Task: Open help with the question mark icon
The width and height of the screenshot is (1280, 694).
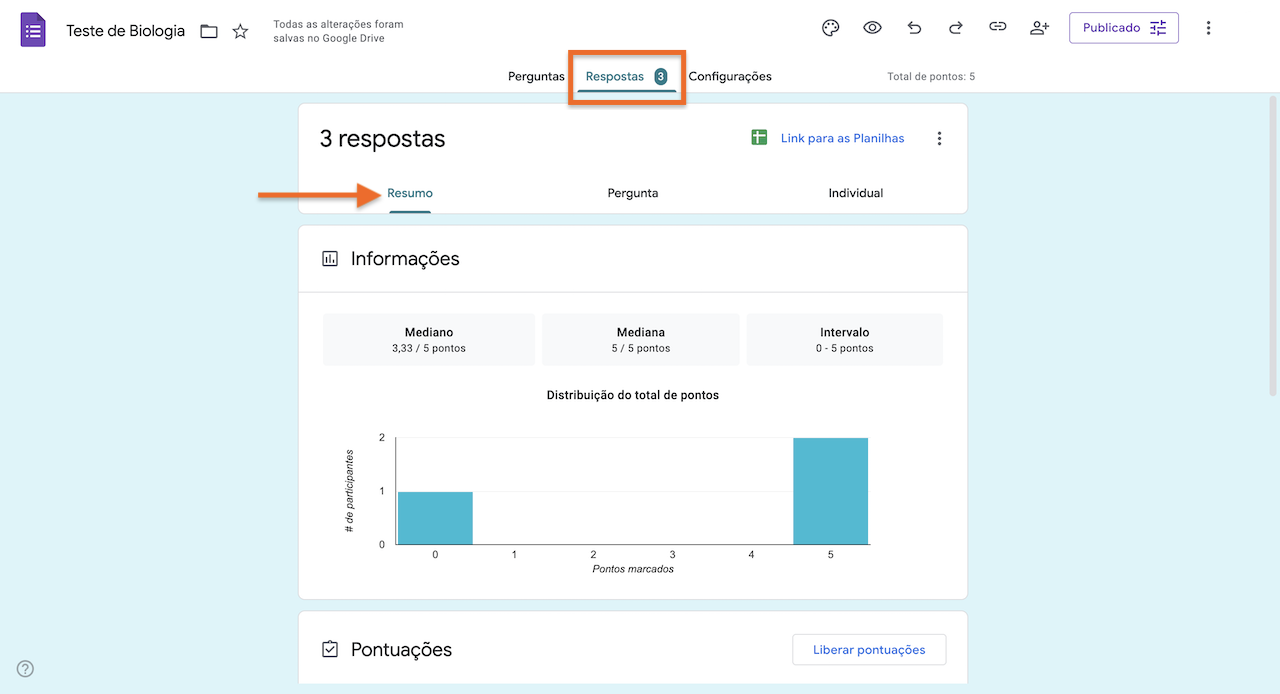Action: (x=24, y=668)
